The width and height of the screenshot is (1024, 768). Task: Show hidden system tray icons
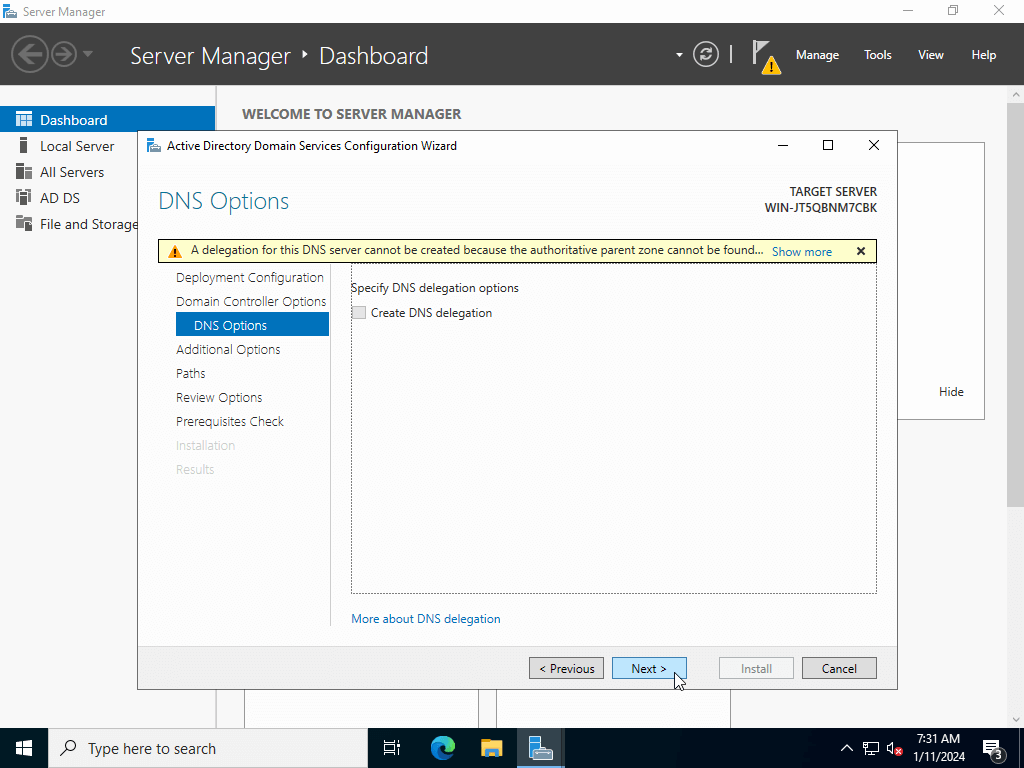pos(846,748)
